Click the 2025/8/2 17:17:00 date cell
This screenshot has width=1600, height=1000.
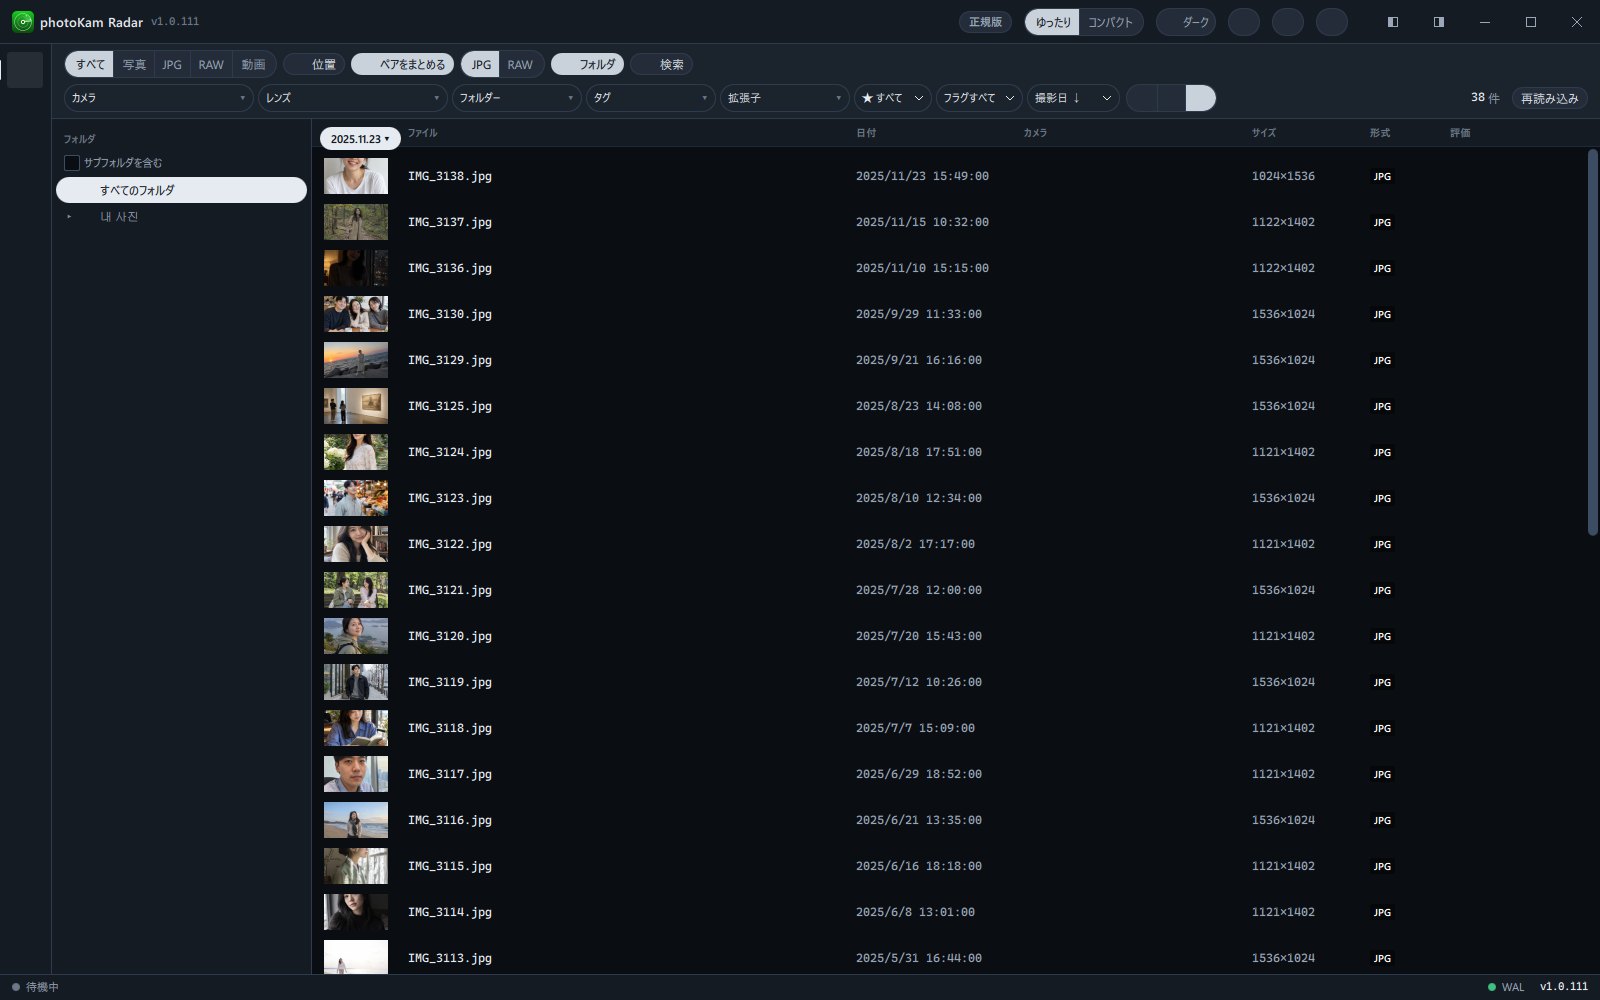click(915, 544)
